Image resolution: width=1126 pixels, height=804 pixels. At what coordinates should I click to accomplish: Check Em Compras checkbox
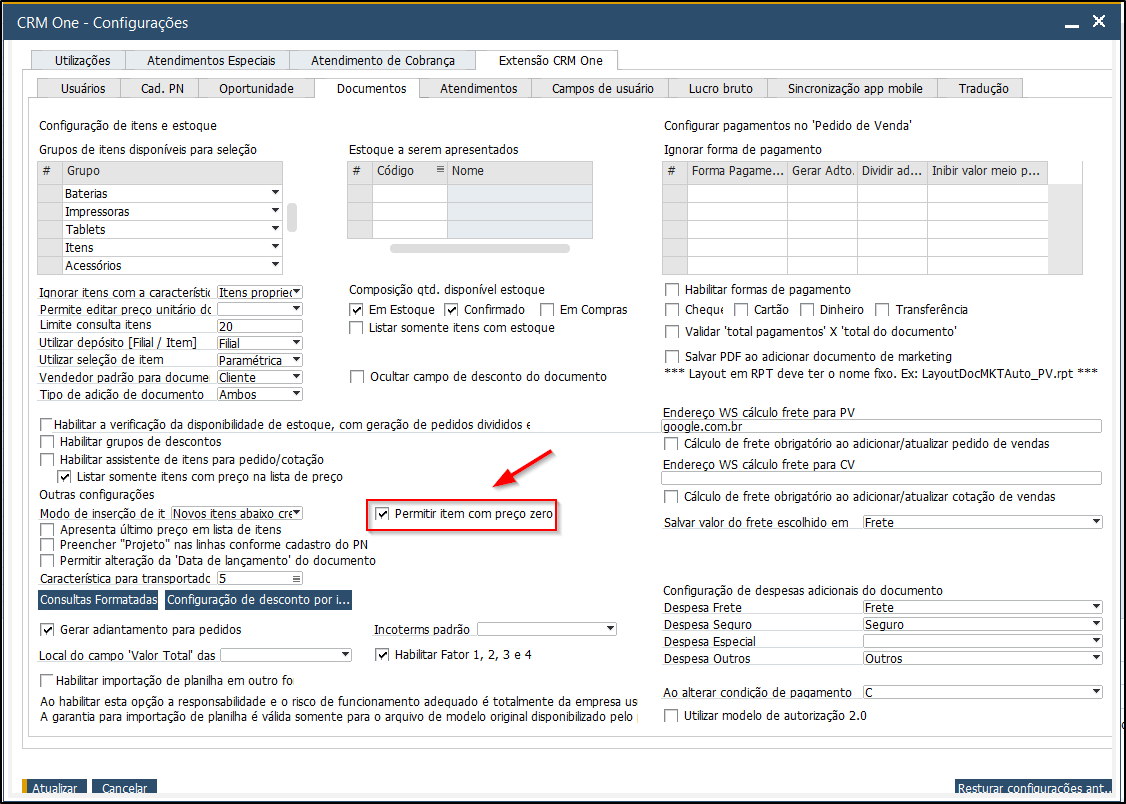point(547,310)
